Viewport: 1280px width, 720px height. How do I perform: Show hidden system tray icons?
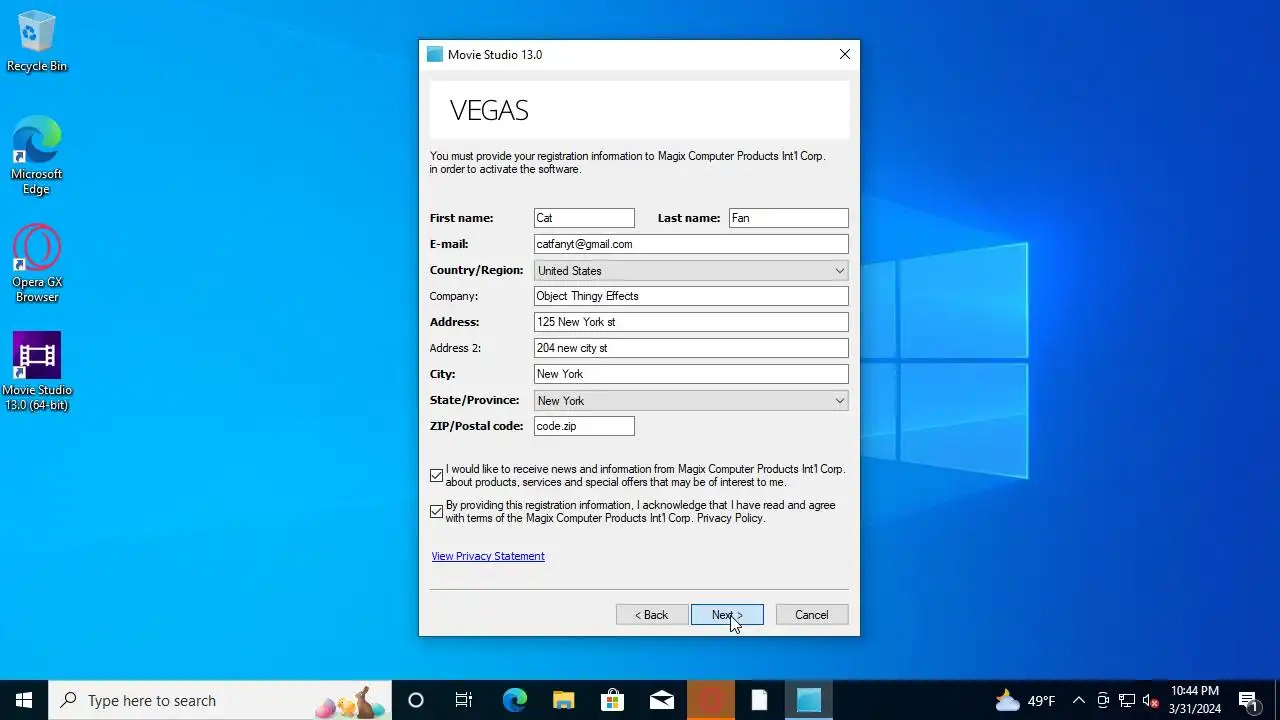[1079, 700]
